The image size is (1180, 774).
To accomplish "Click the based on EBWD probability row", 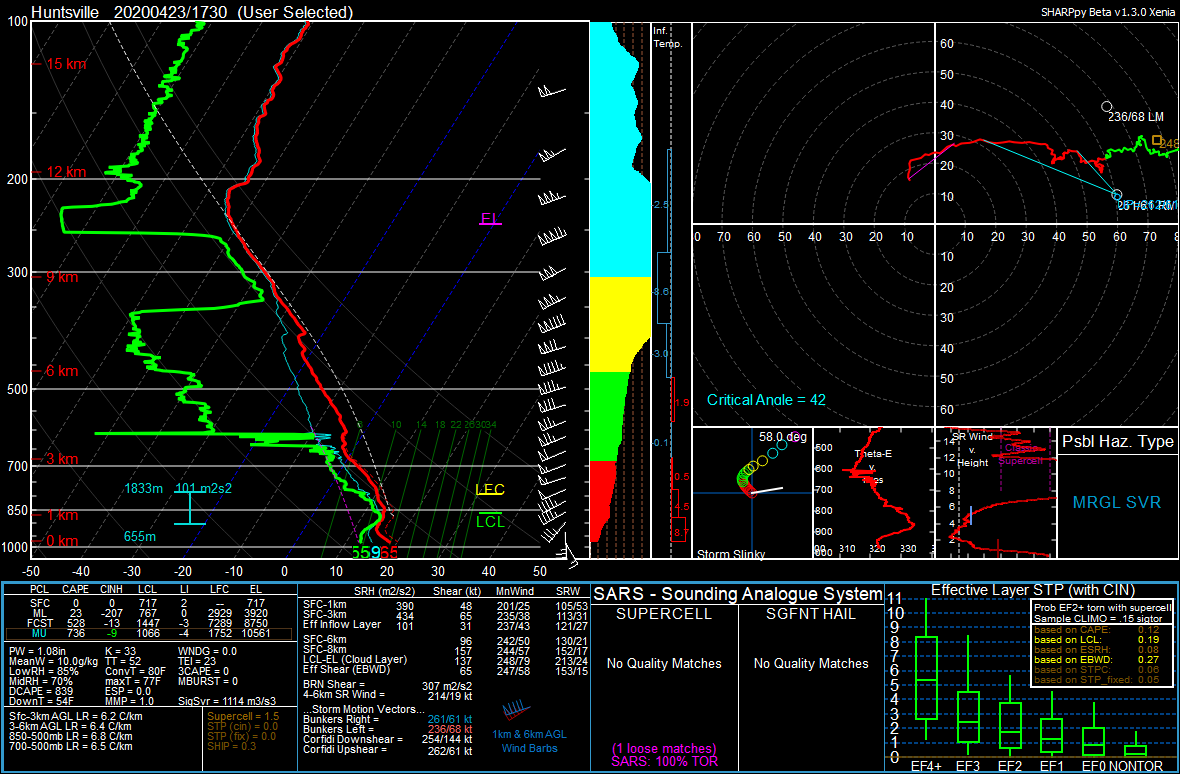I will click(x=1099, y=659).
